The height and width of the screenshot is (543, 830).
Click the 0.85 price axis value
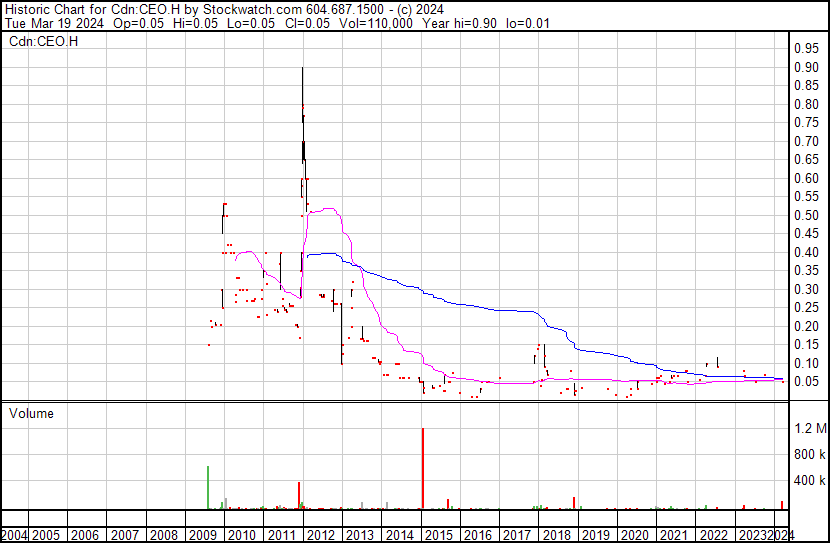click(x=807, y=86)
